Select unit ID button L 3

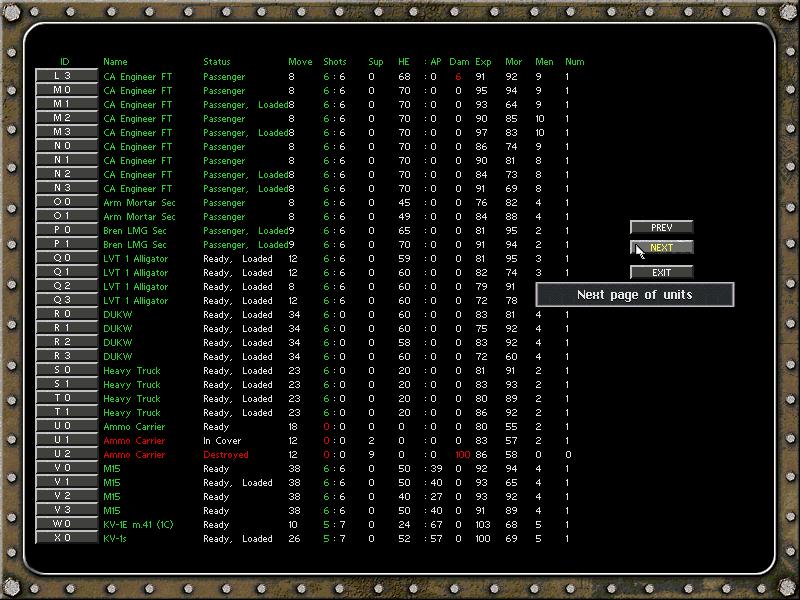click(x=66, y=76)
